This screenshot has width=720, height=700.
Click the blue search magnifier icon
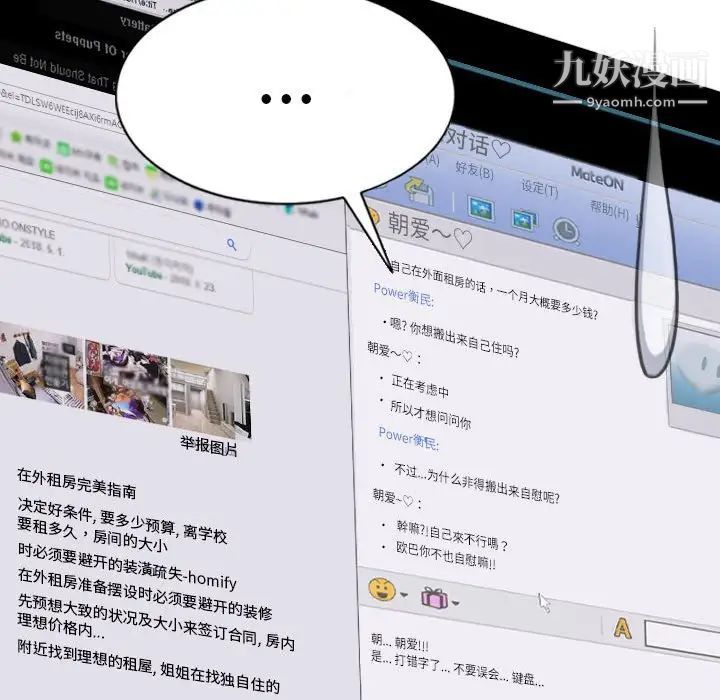pos(232,244)
